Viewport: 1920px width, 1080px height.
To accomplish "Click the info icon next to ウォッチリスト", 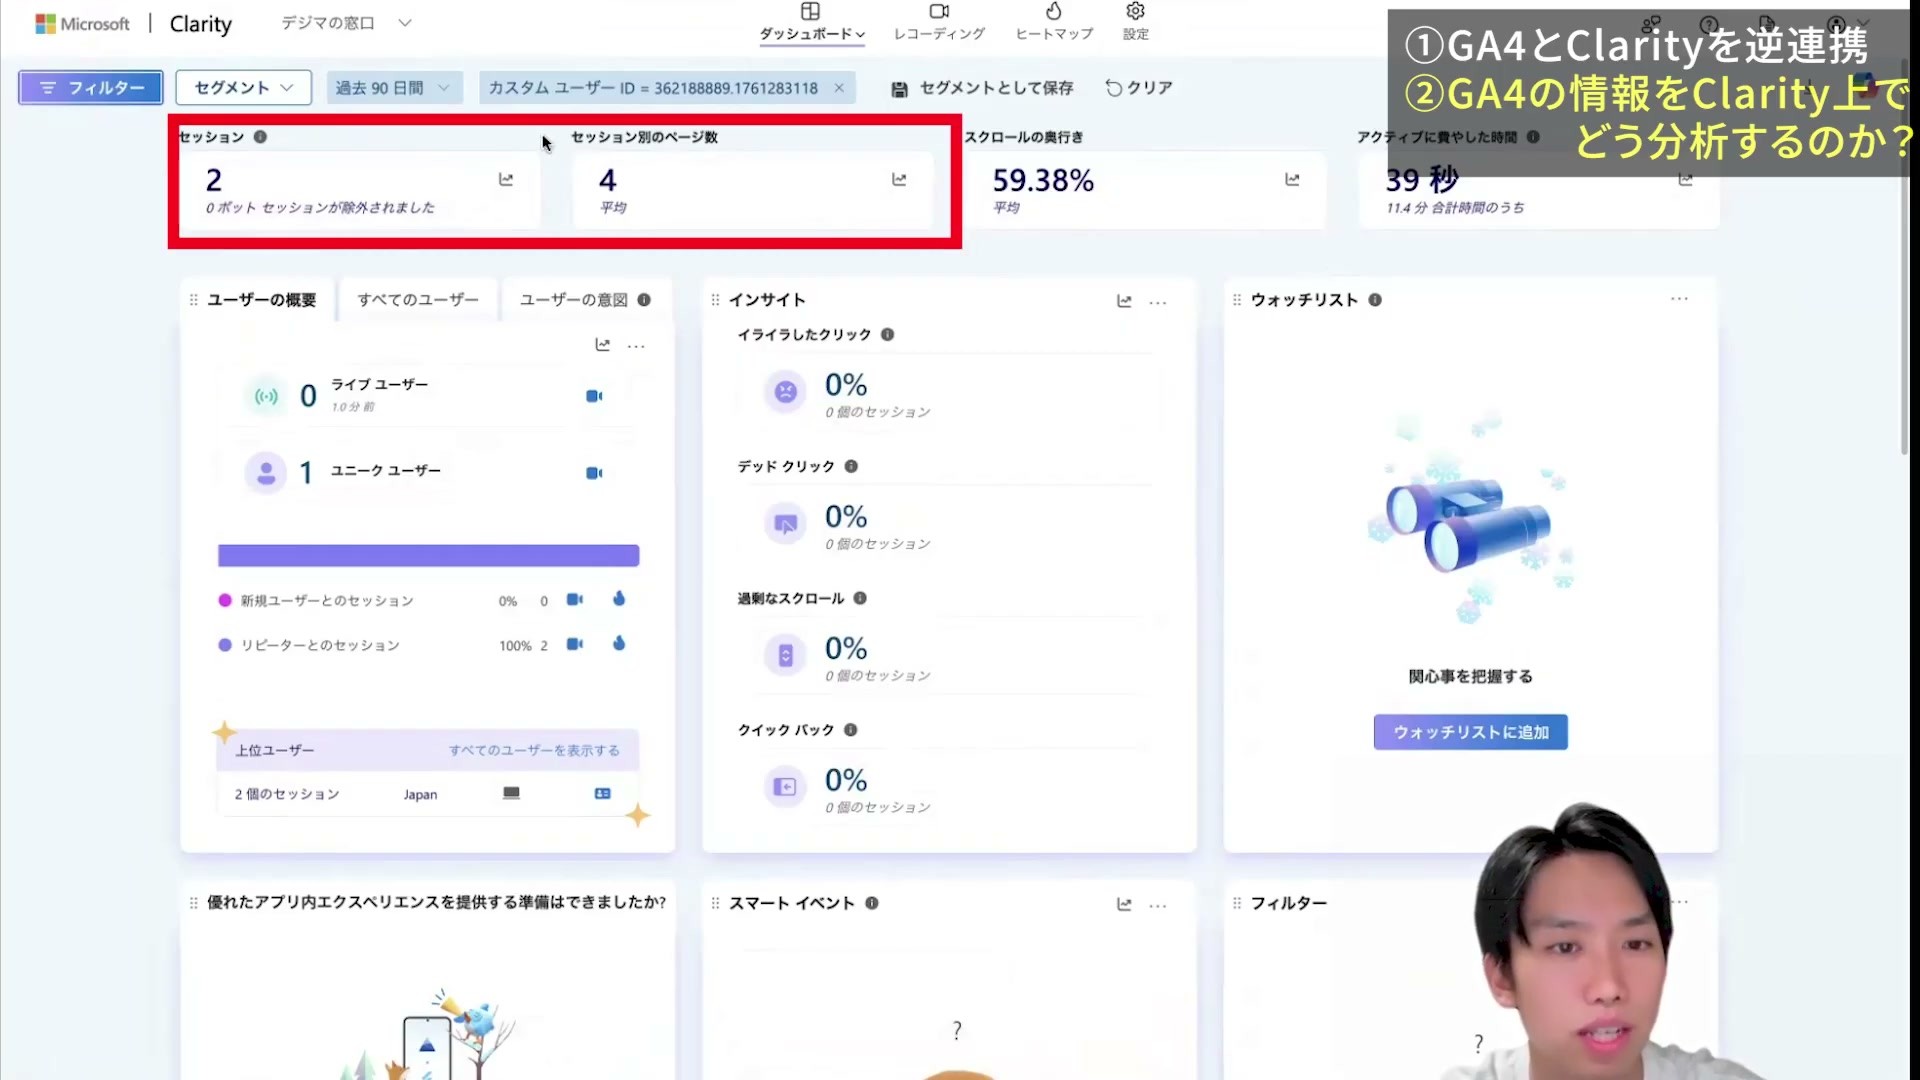I will click(x=1375, y=300).
